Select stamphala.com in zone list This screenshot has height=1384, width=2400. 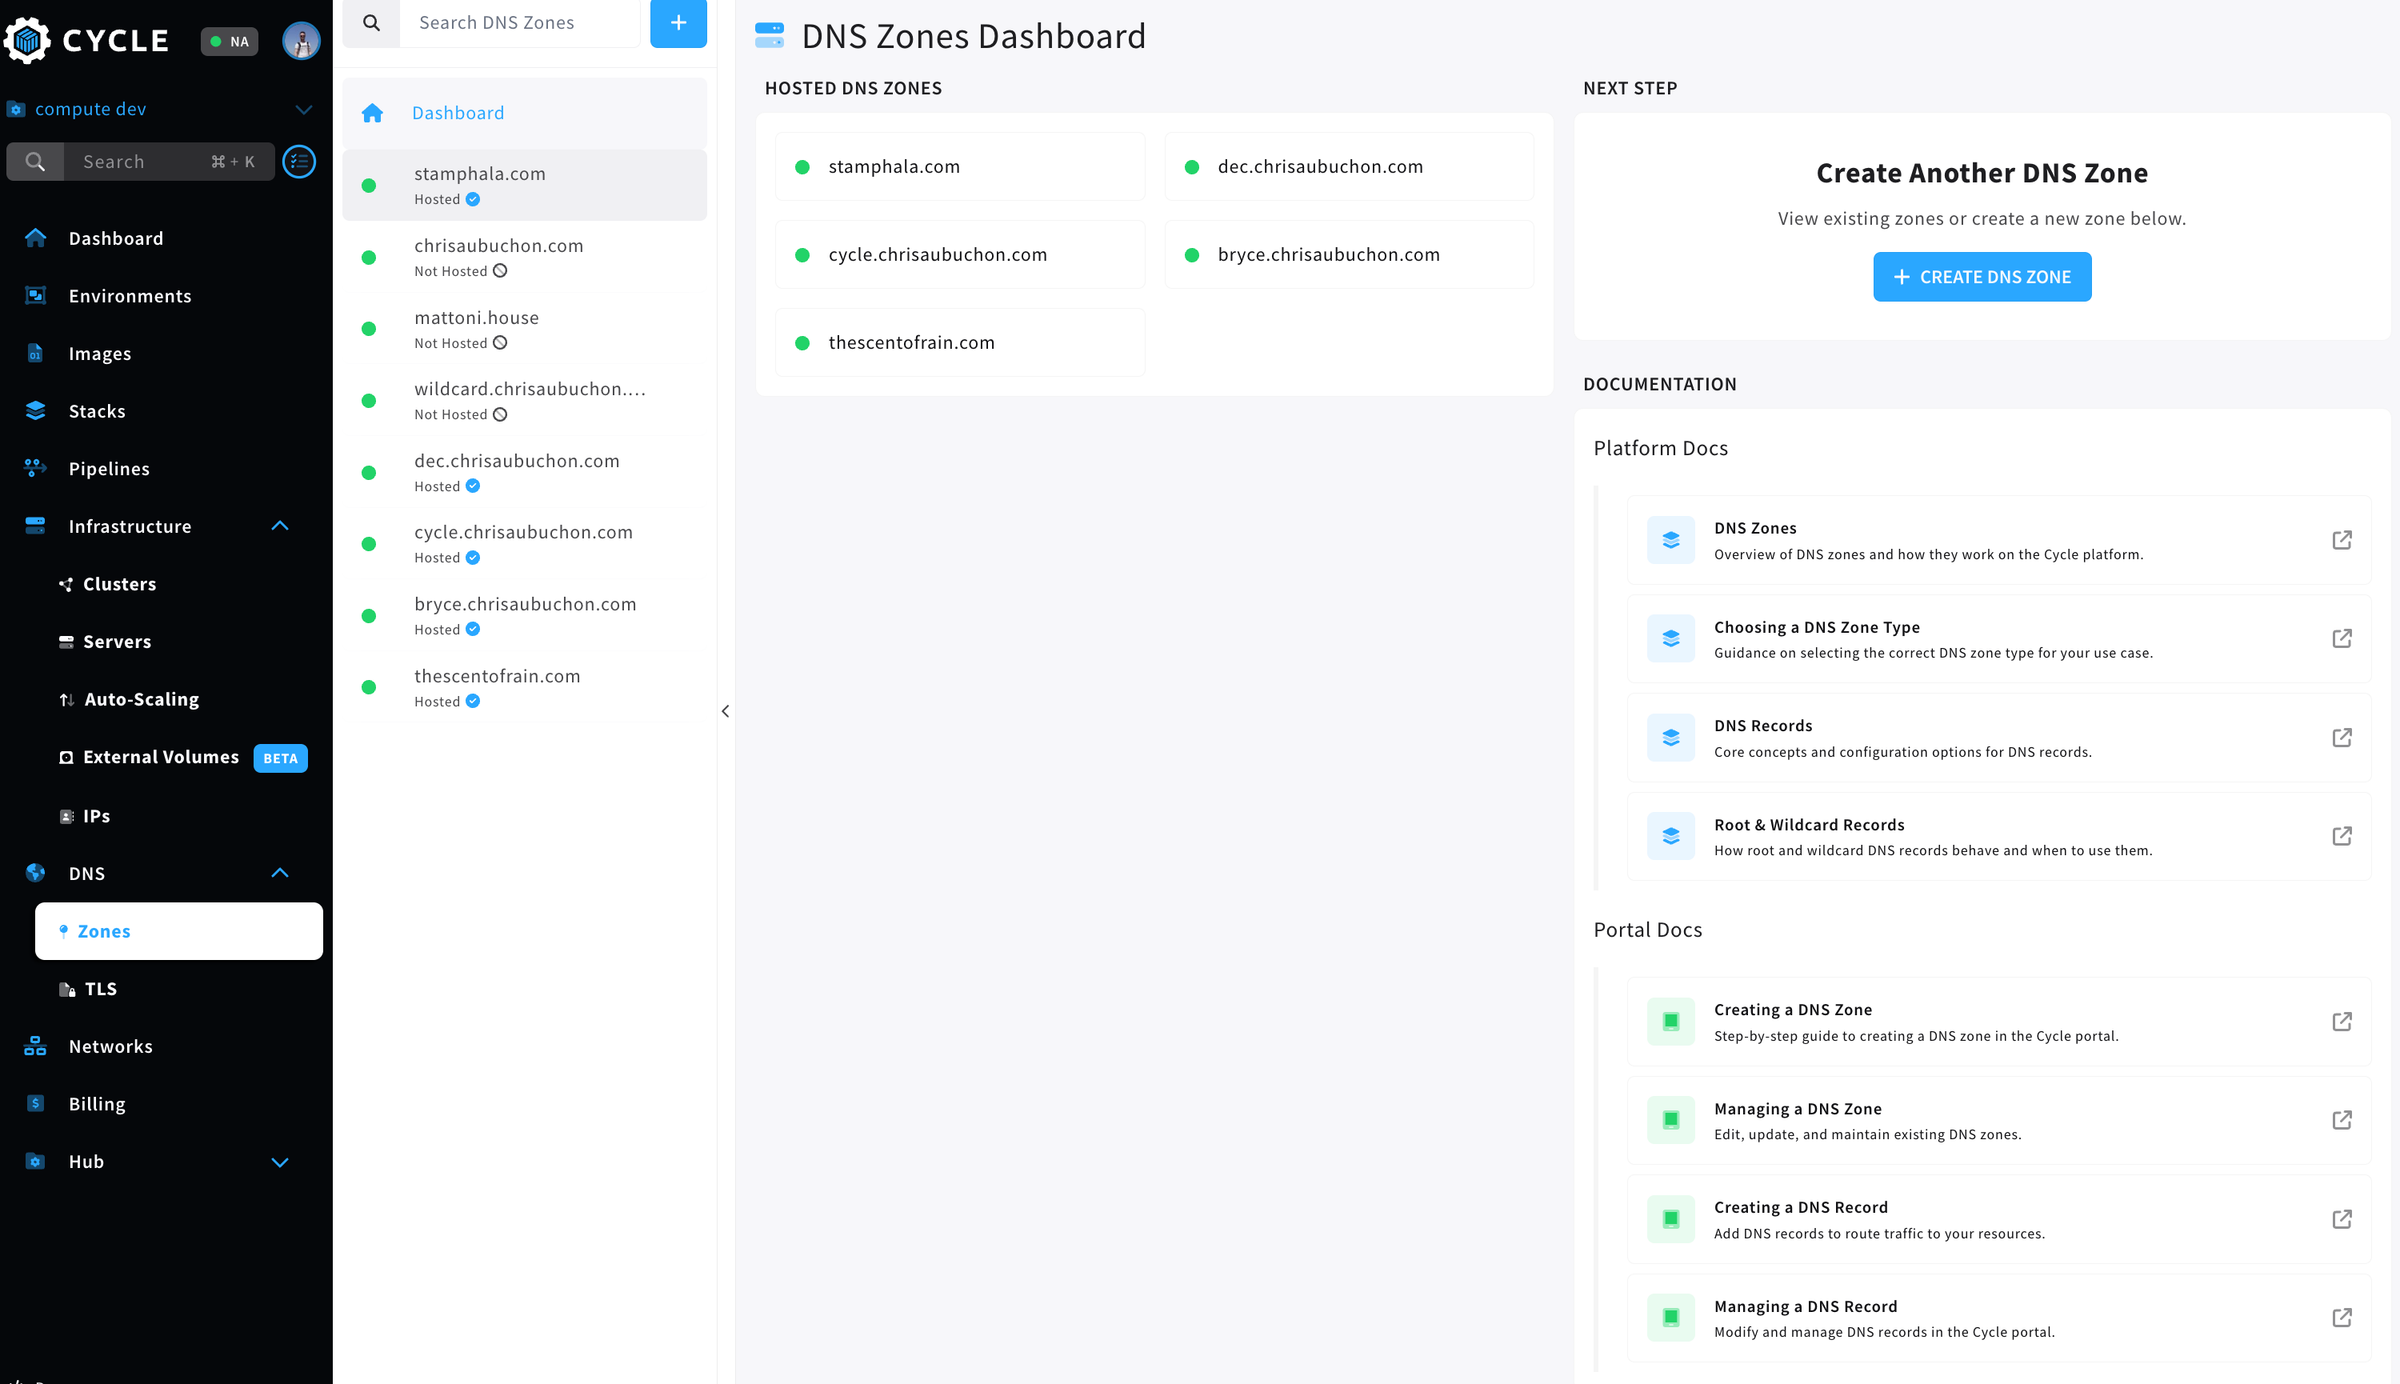coord(525,185)
